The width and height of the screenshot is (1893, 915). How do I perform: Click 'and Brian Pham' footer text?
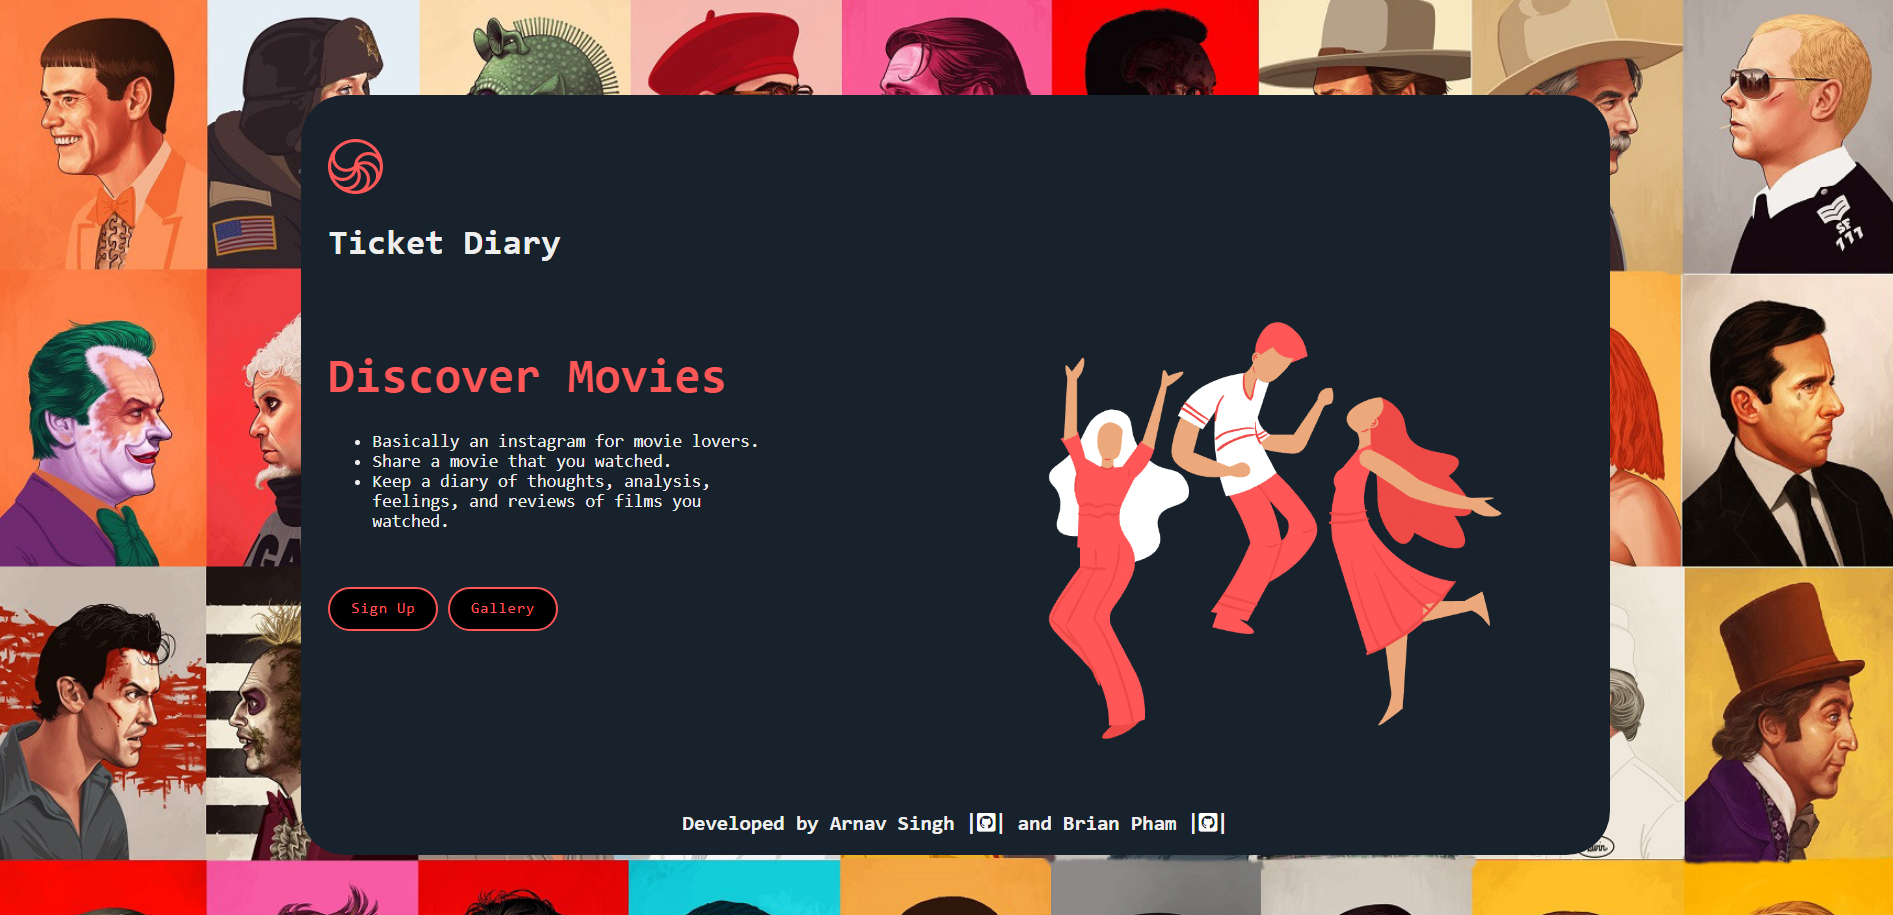coord(1097,823)
